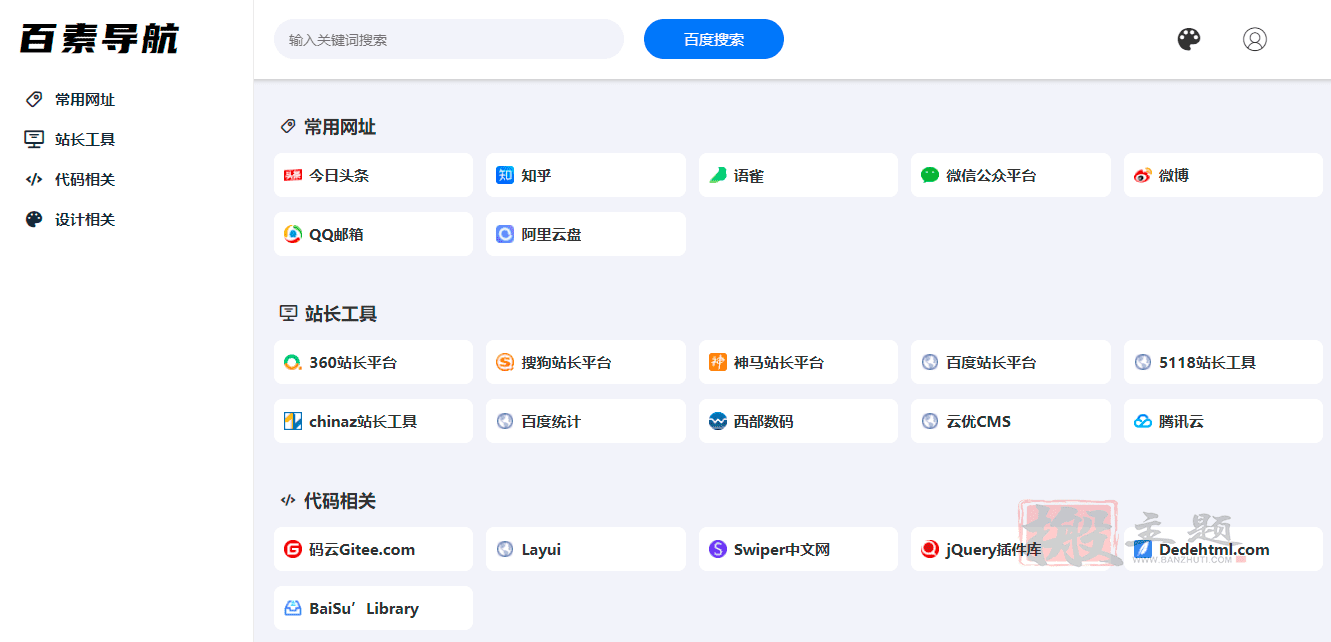
Task: Open the Layui link
Action: (x=586, y=549)
